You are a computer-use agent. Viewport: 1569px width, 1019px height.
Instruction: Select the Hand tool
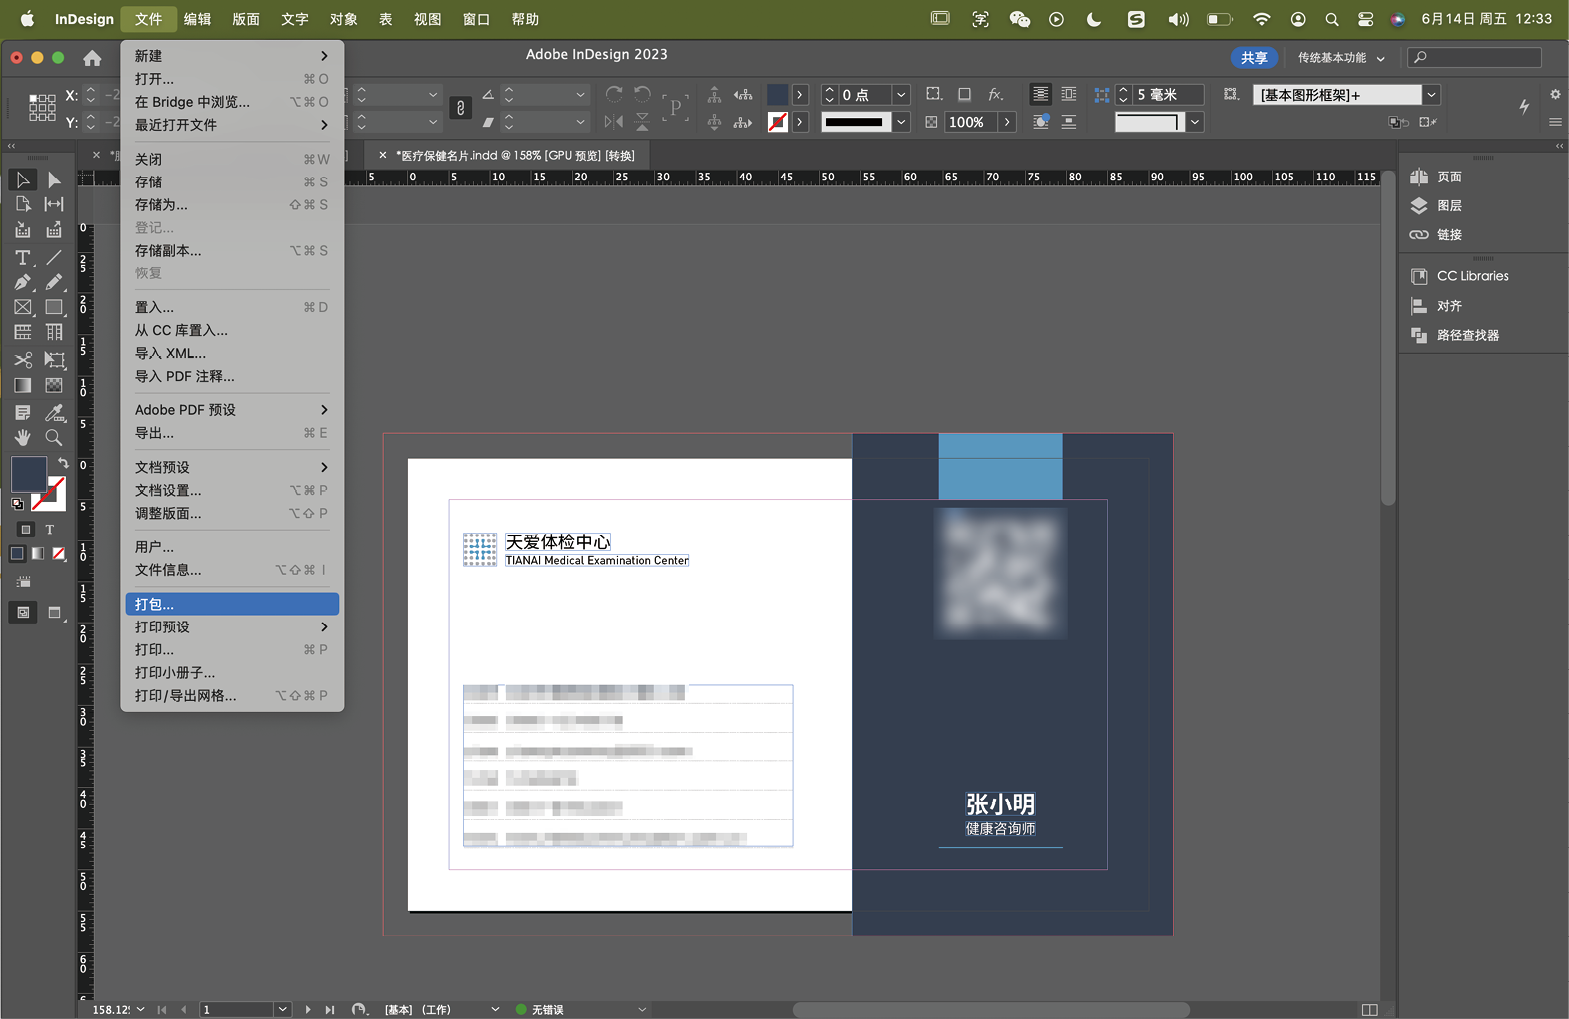22,438
